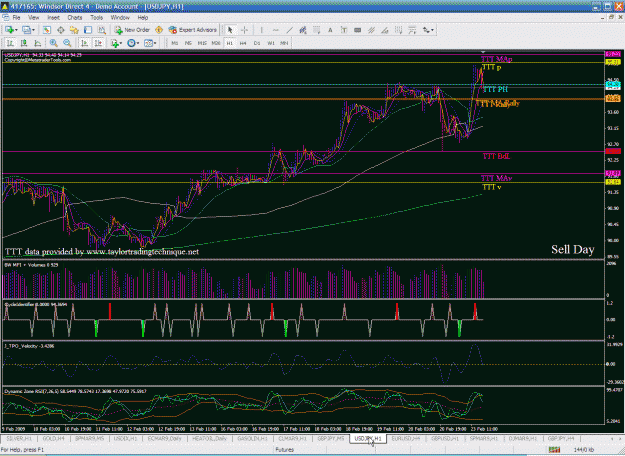Image resolution: width=625 pixels, height=456 pixels.
Task: Click the 144/0 kb traffic indicator
Action: pyautogui.click(x=584, y=450)
